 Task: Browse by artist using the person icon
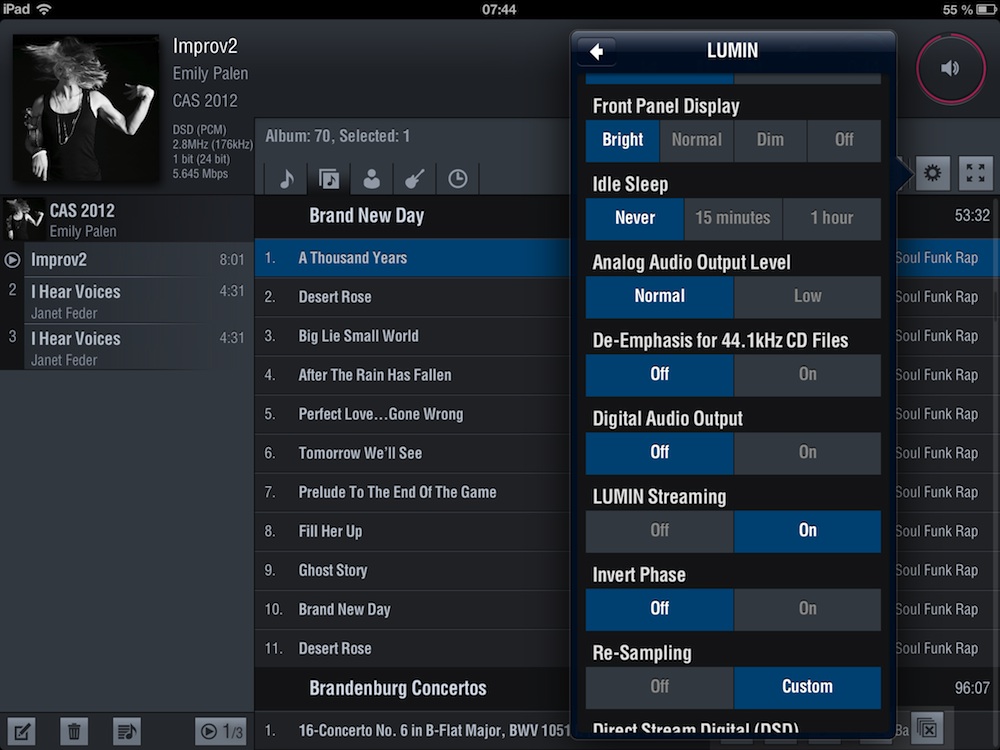pyautogui.click(x=372, y=179)
